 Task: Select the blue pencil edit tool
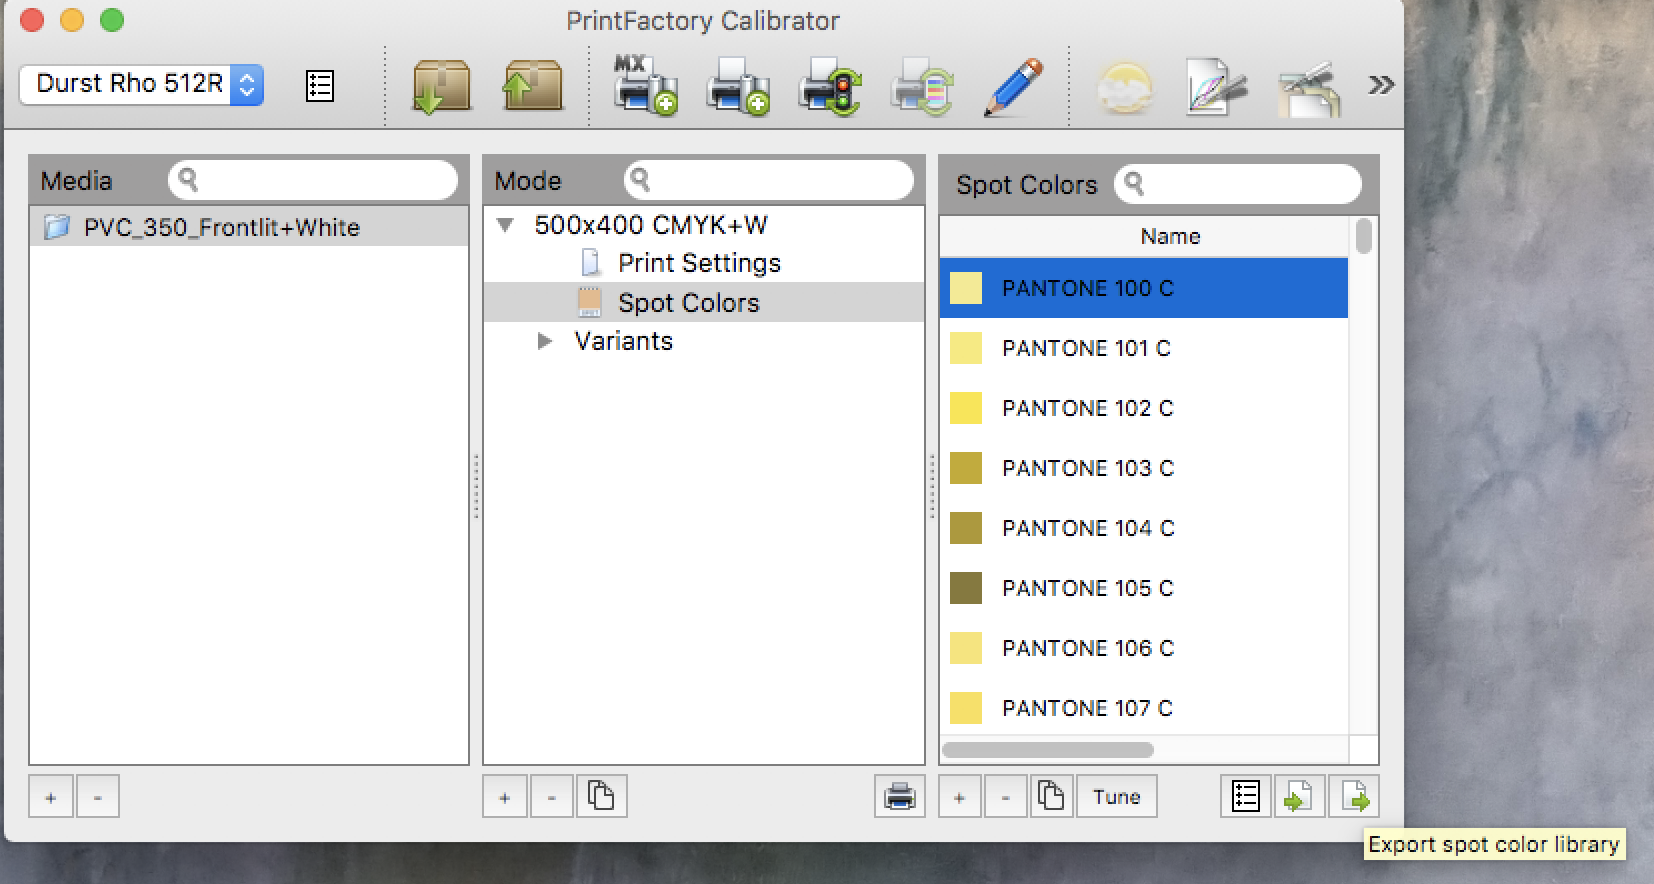tap(1013, 86)
